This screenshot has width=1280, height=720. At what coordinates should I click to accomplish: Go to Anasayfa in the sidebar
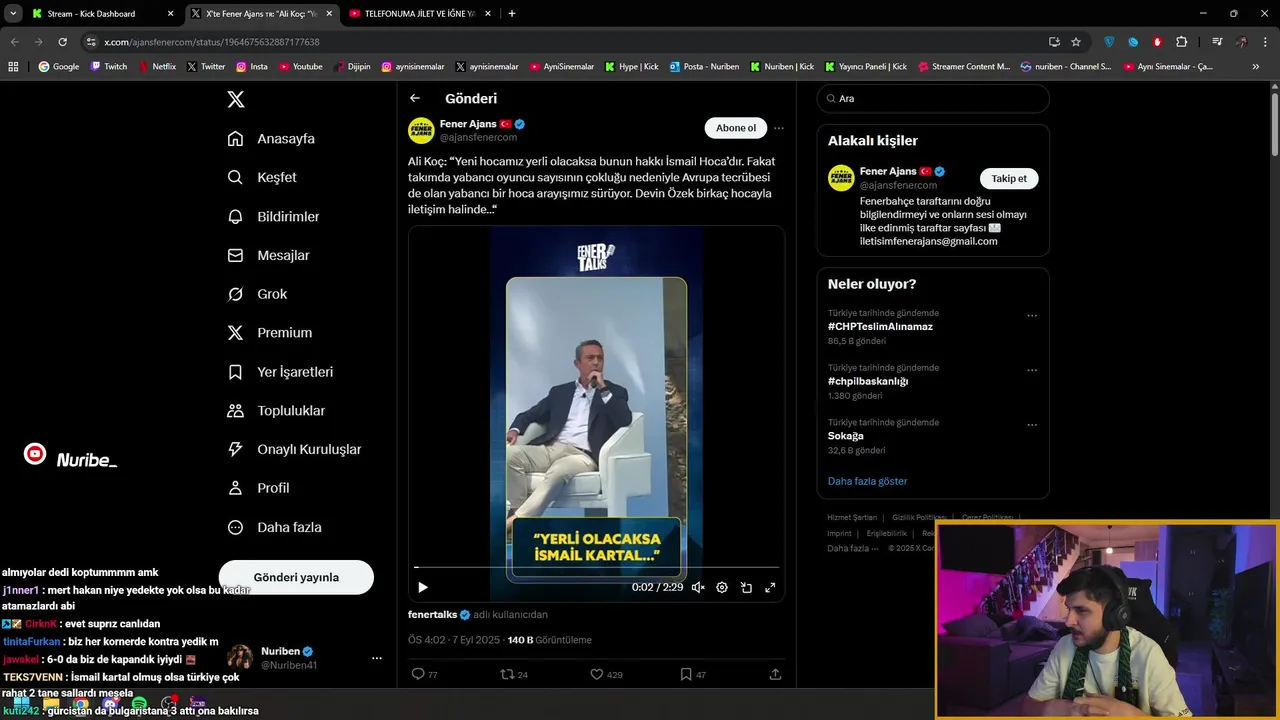click(x=271, y=139)
